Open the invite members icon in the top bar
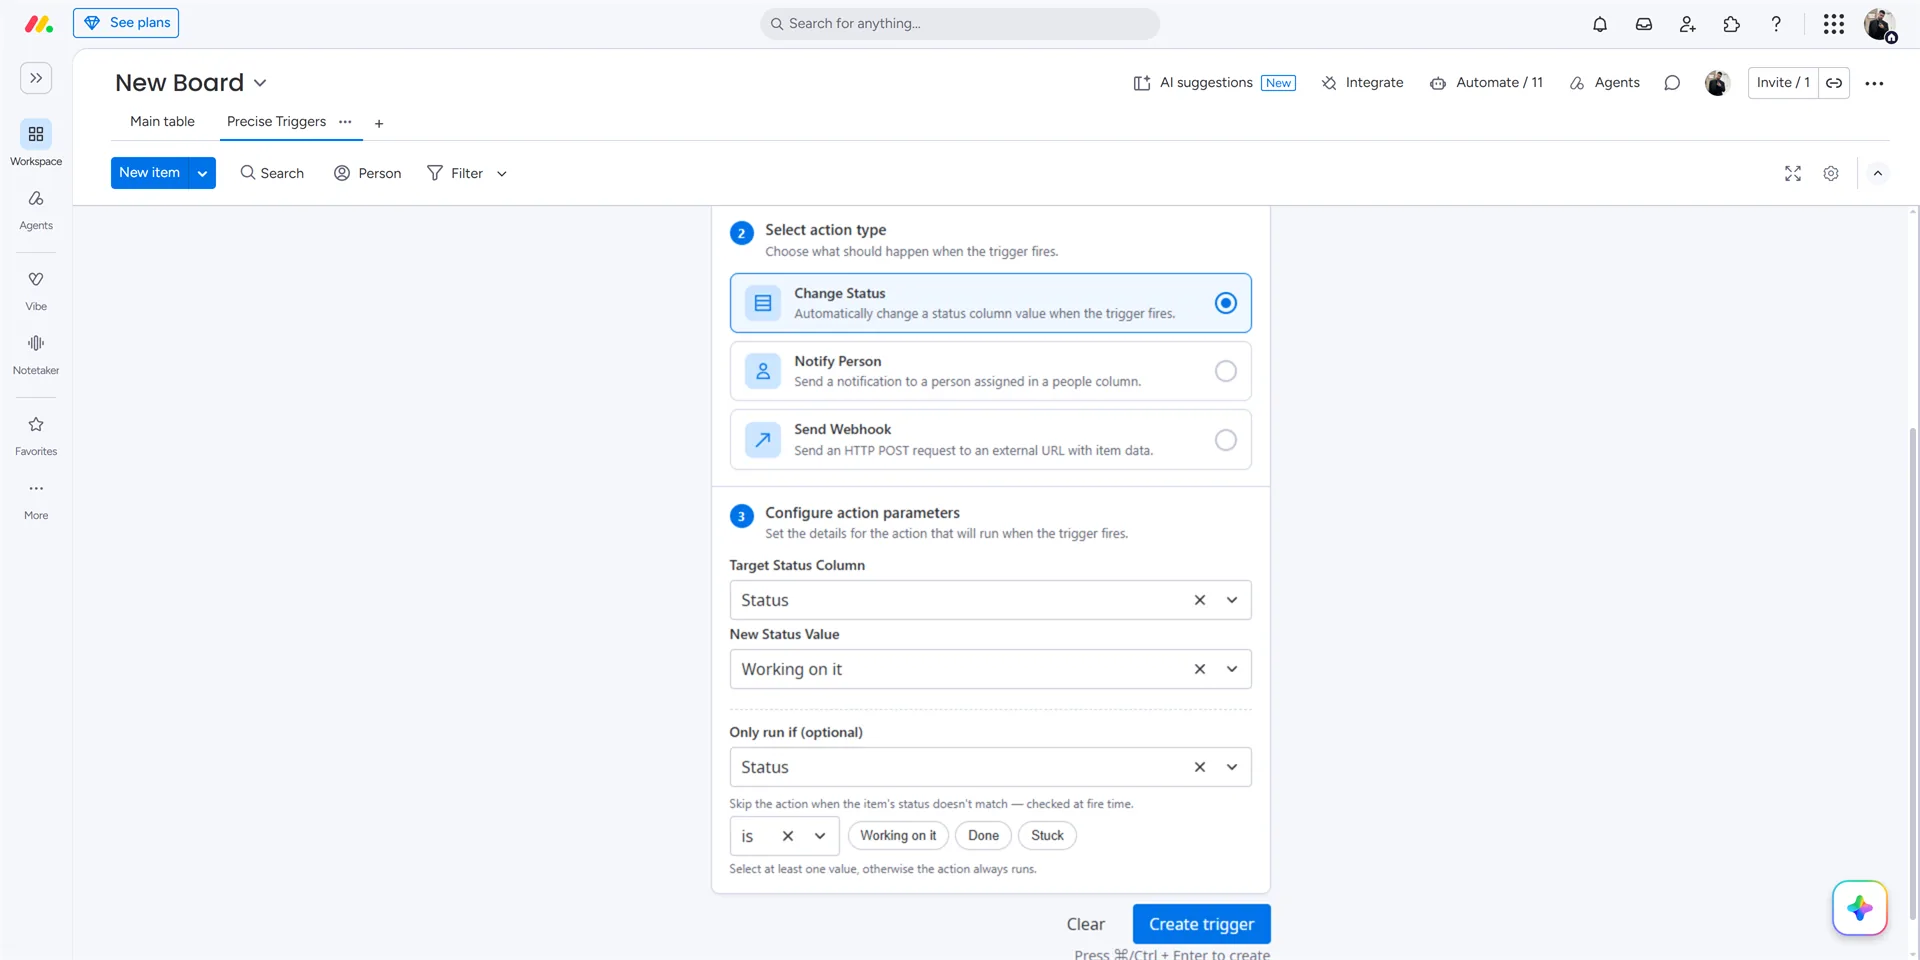Viewport: 1920px width, 960px height. click(1688, 24)
